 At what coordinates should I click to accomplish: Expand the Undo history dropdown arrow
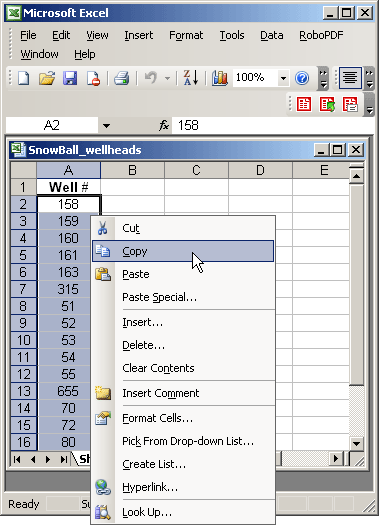pyautogui.click(x=167, y=79)
